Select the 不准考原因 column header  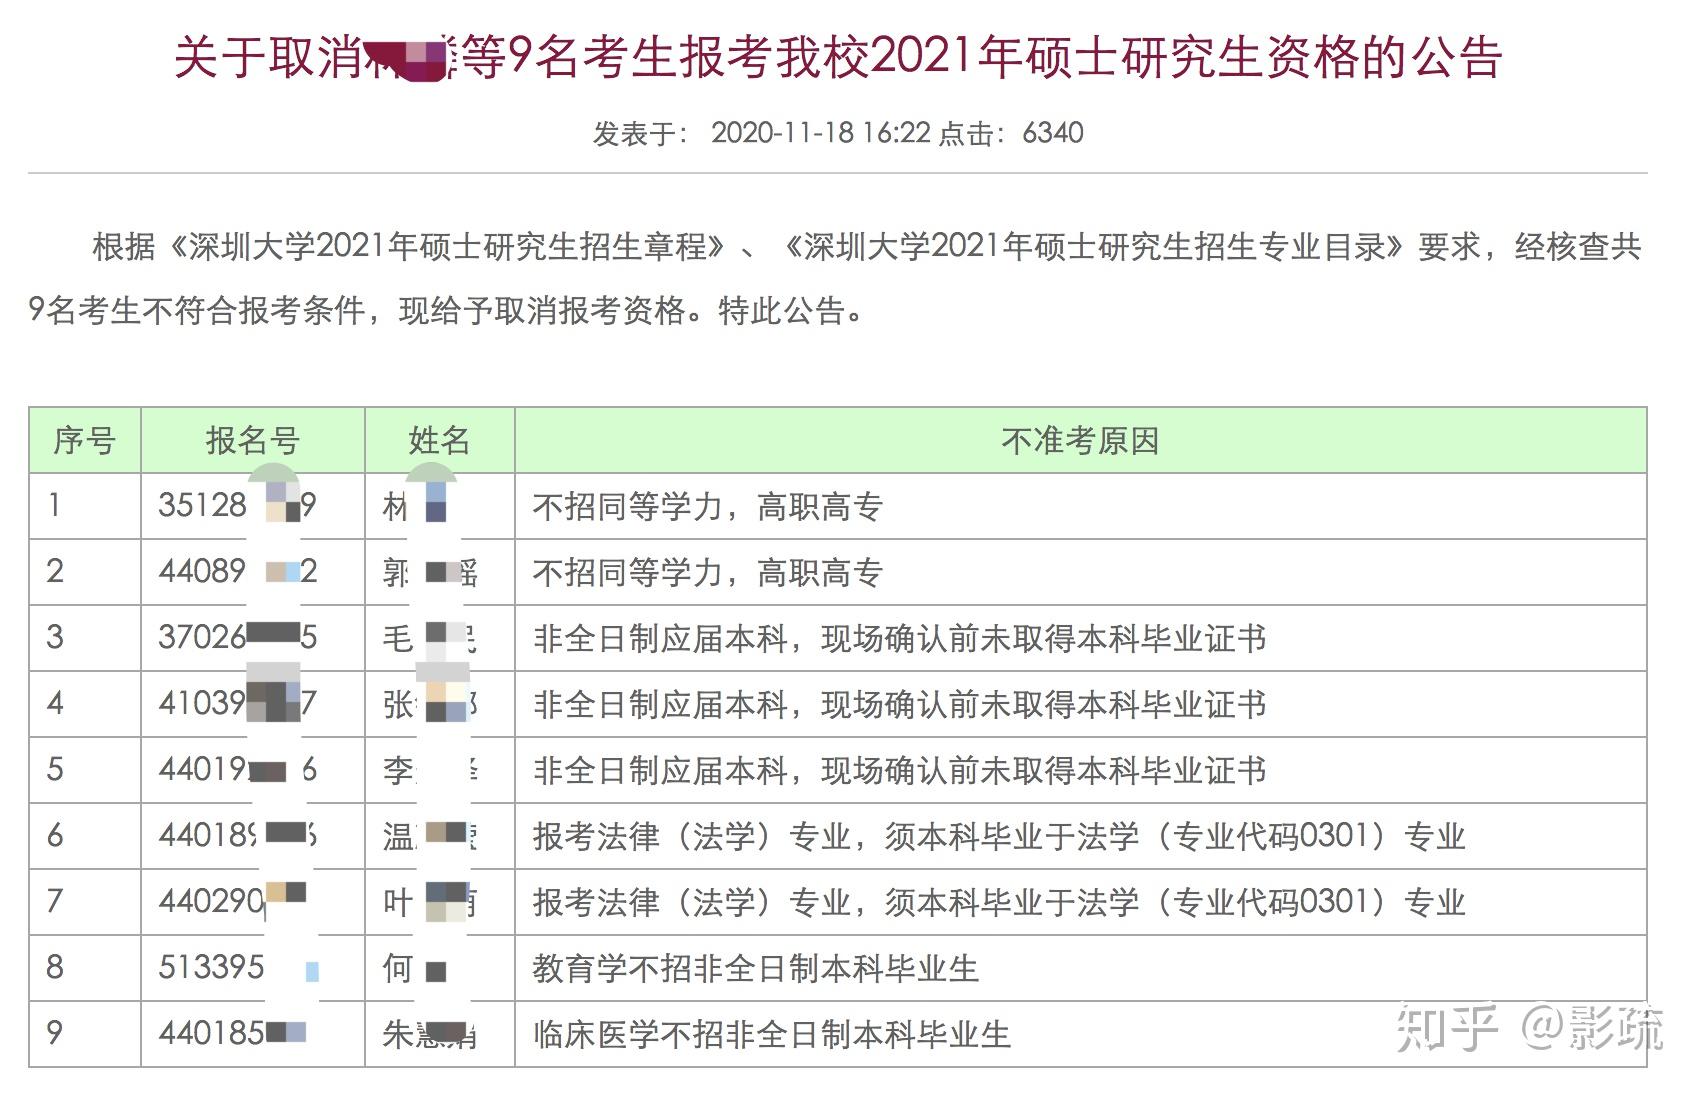click(1080, 440)
